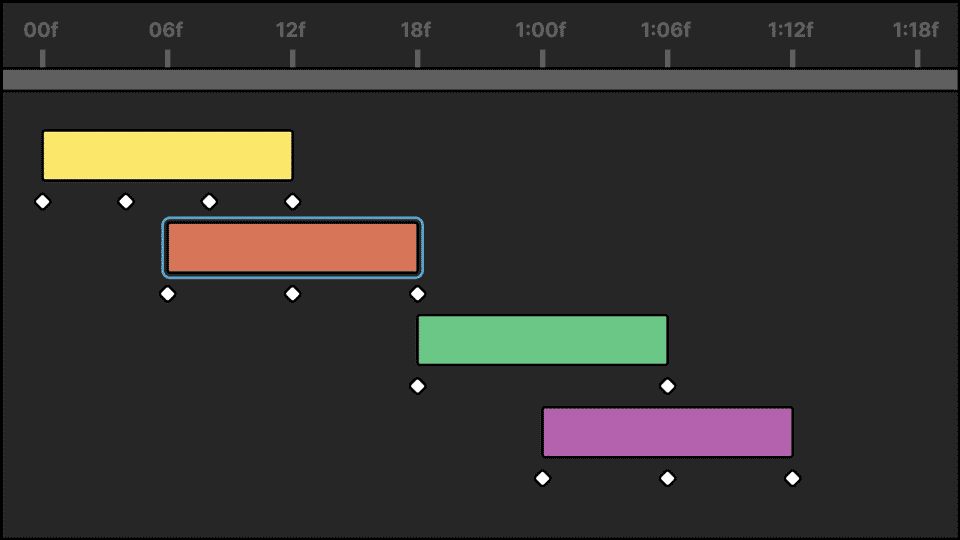Click the 1:18f tick mark on ruler

tap(917, 58)
